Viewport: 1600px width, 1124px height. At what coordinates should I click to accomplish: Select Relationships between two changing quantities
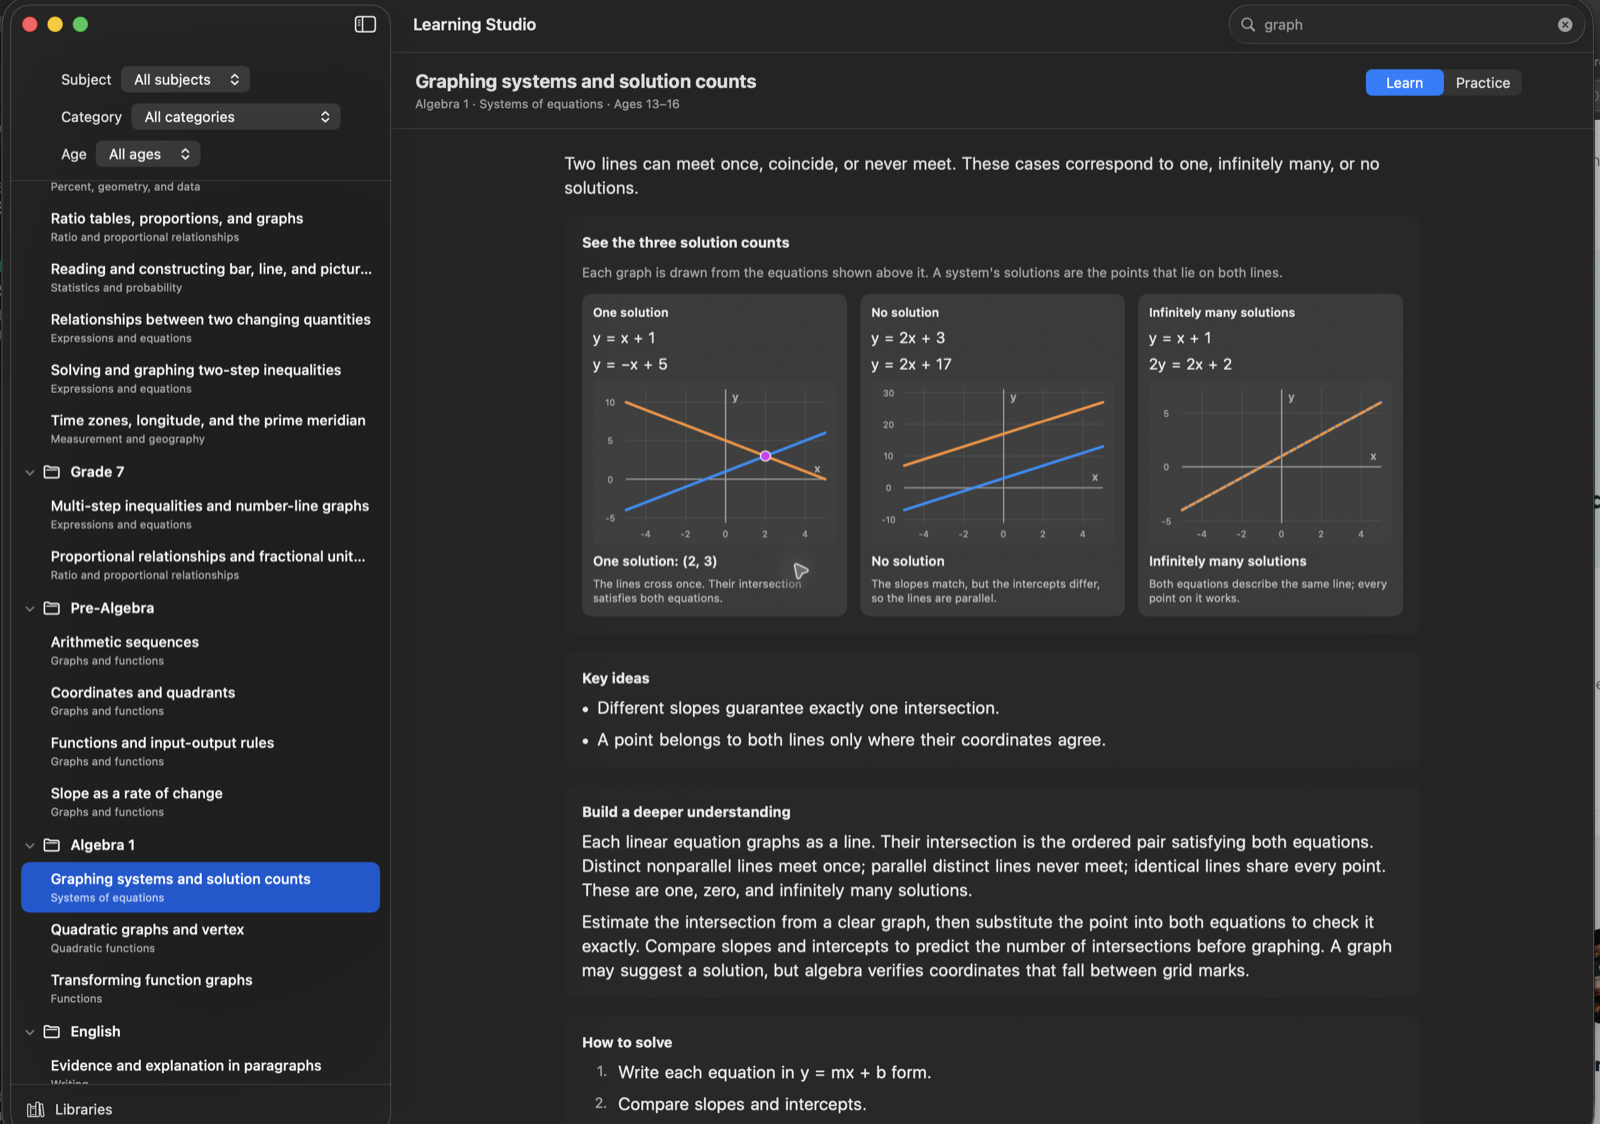pyautogui.click(x=200, y=328)
